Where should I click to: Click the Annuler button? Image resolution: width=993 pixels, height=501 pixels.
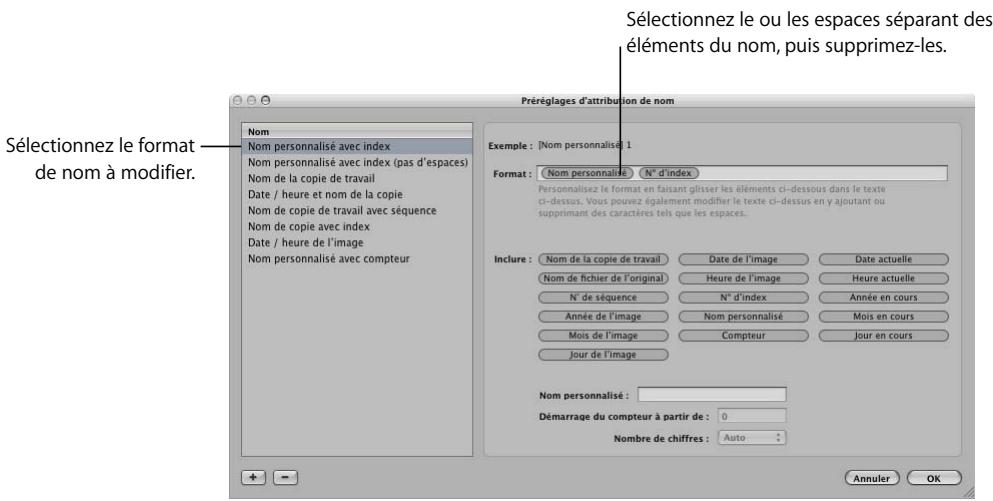tap(871, 479)
